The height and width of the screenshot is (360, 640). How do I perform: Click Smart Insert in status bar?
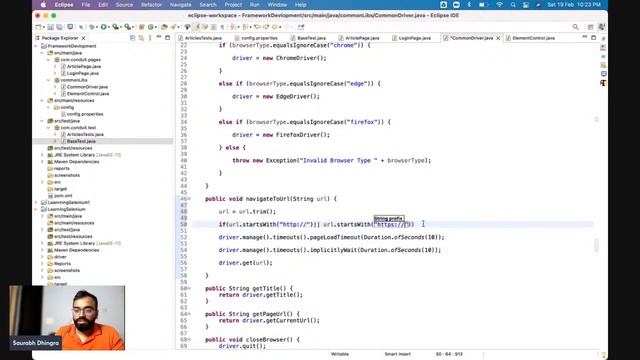tap(397, 354)
